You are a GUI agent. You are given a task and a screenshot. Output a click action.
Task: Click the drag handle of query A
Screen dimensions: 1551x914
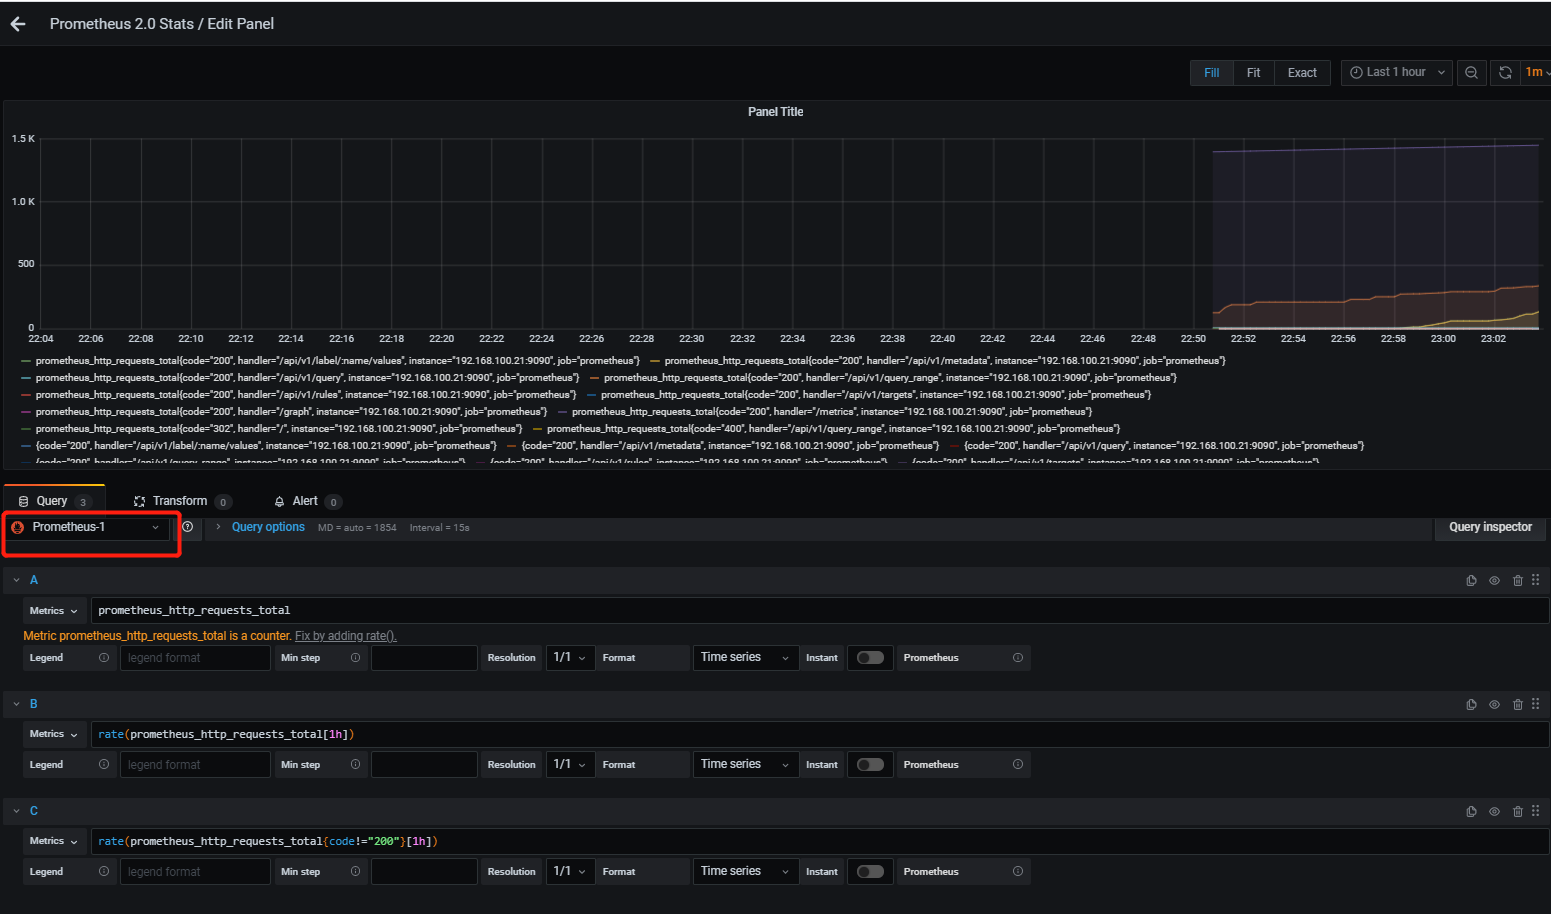coord(1536,580)
